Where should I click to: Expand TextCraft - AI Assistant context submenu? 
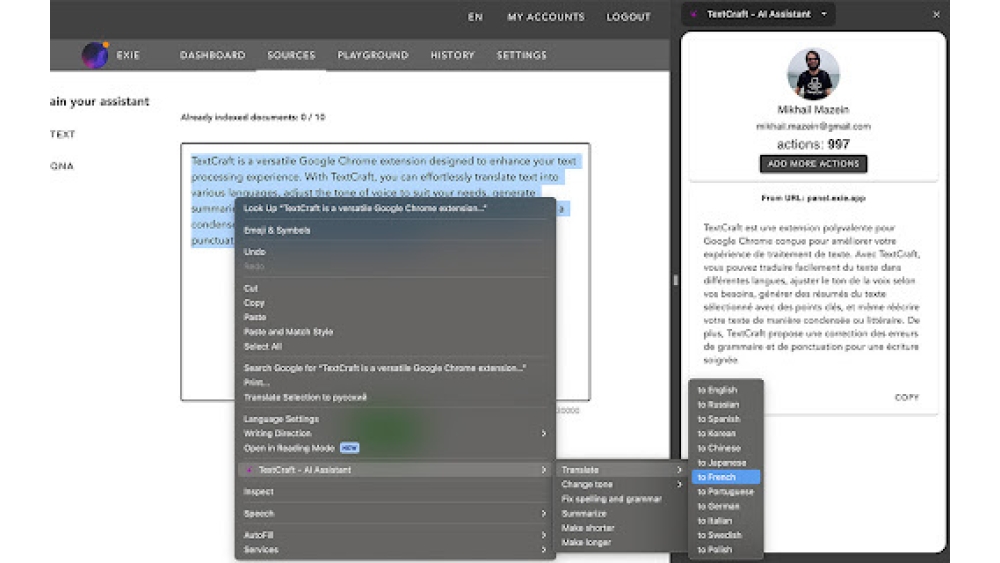(395, 470)
